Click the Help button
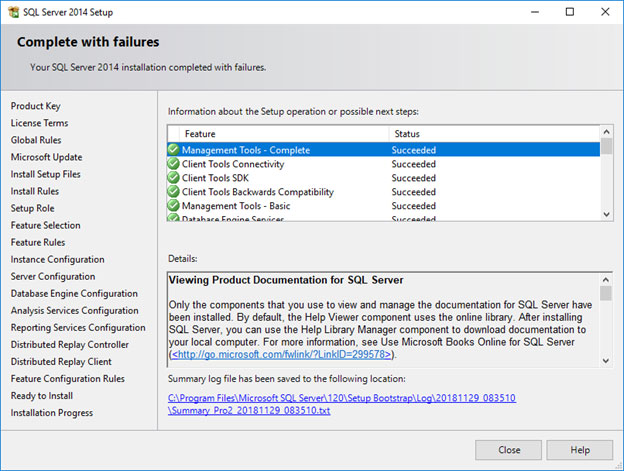This screenshot has height=471, width=624. [580, 450]
